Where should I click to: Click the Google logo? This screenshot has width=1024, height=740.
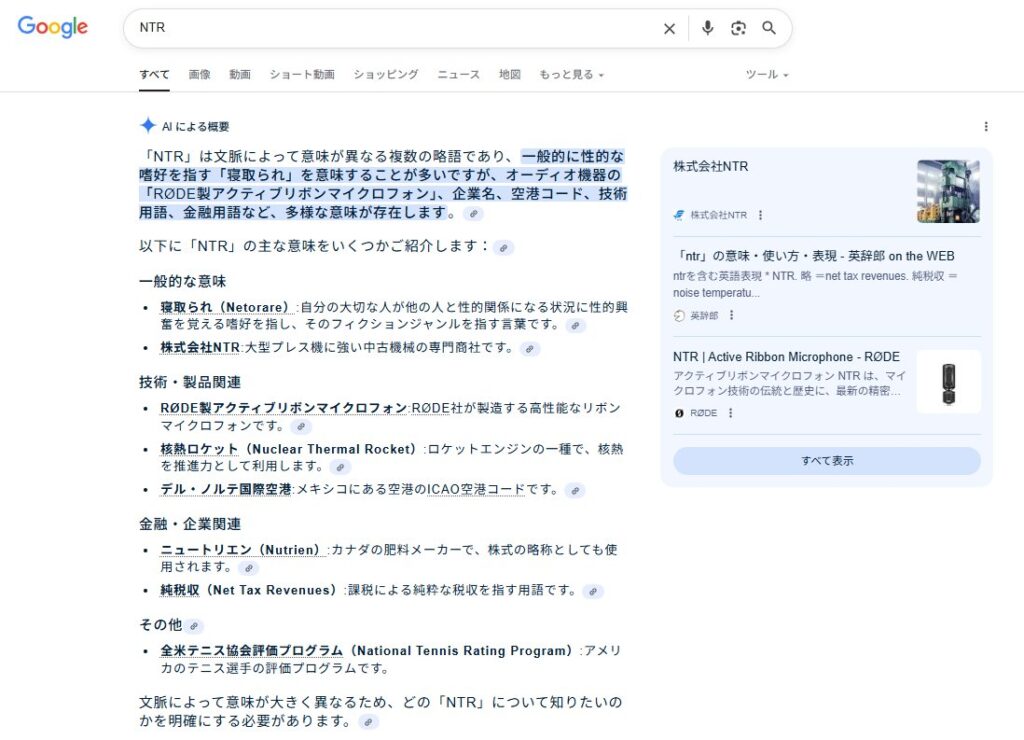(52, 28)
